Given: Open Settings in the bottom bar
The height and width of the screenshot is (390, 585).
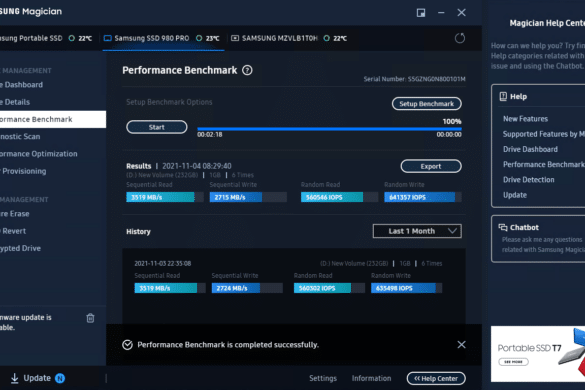Looking at the screenshot, I should tap(323, 378).
